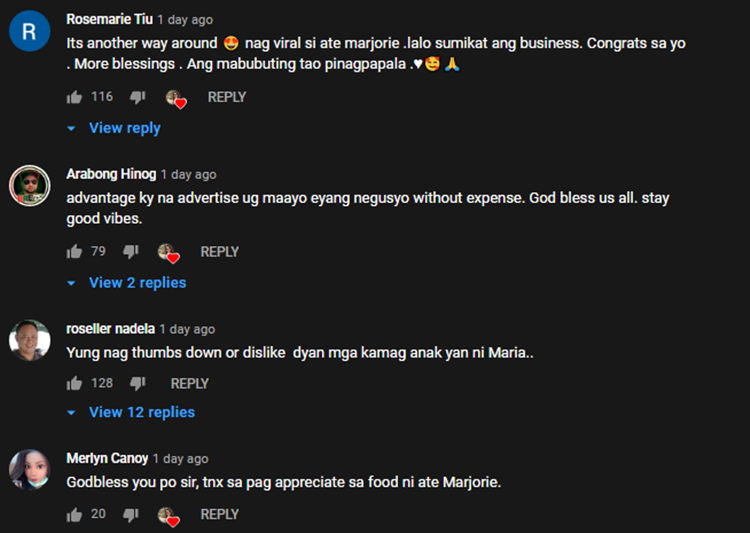The width and height of the screenshot is (750, 533).
Task: Reply to roseller nadela's comment
Action: coord(190,384)
